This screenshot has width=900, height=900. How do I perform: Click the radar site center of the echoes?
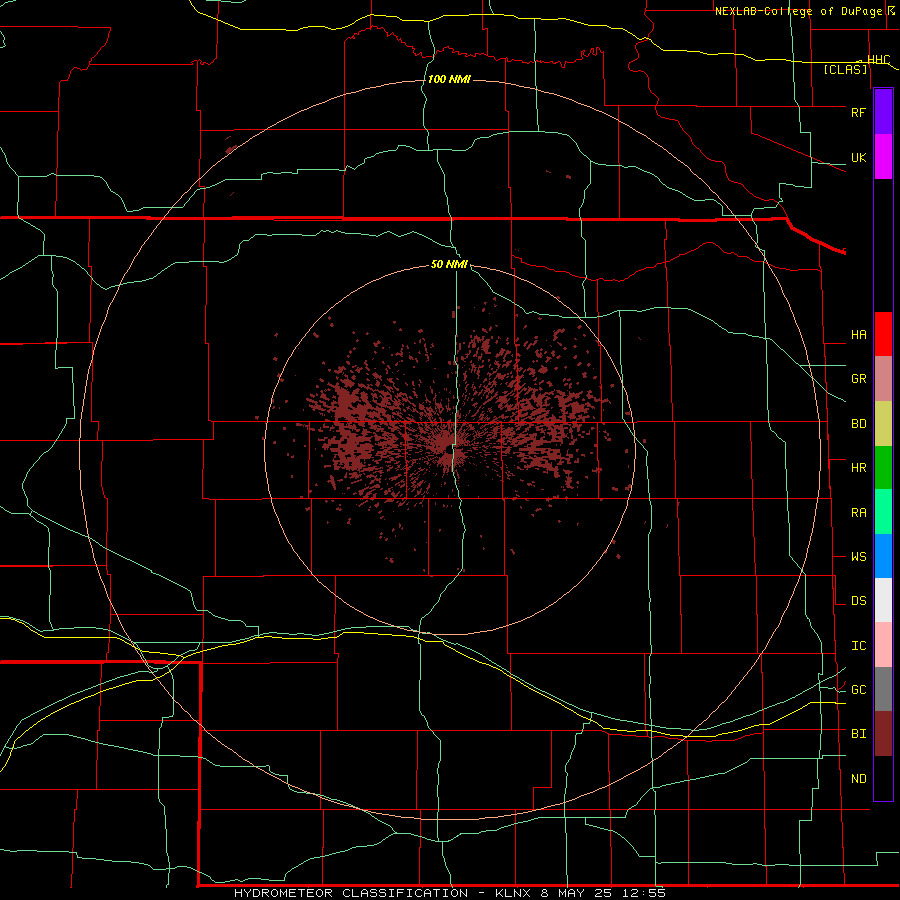(449, 450)
